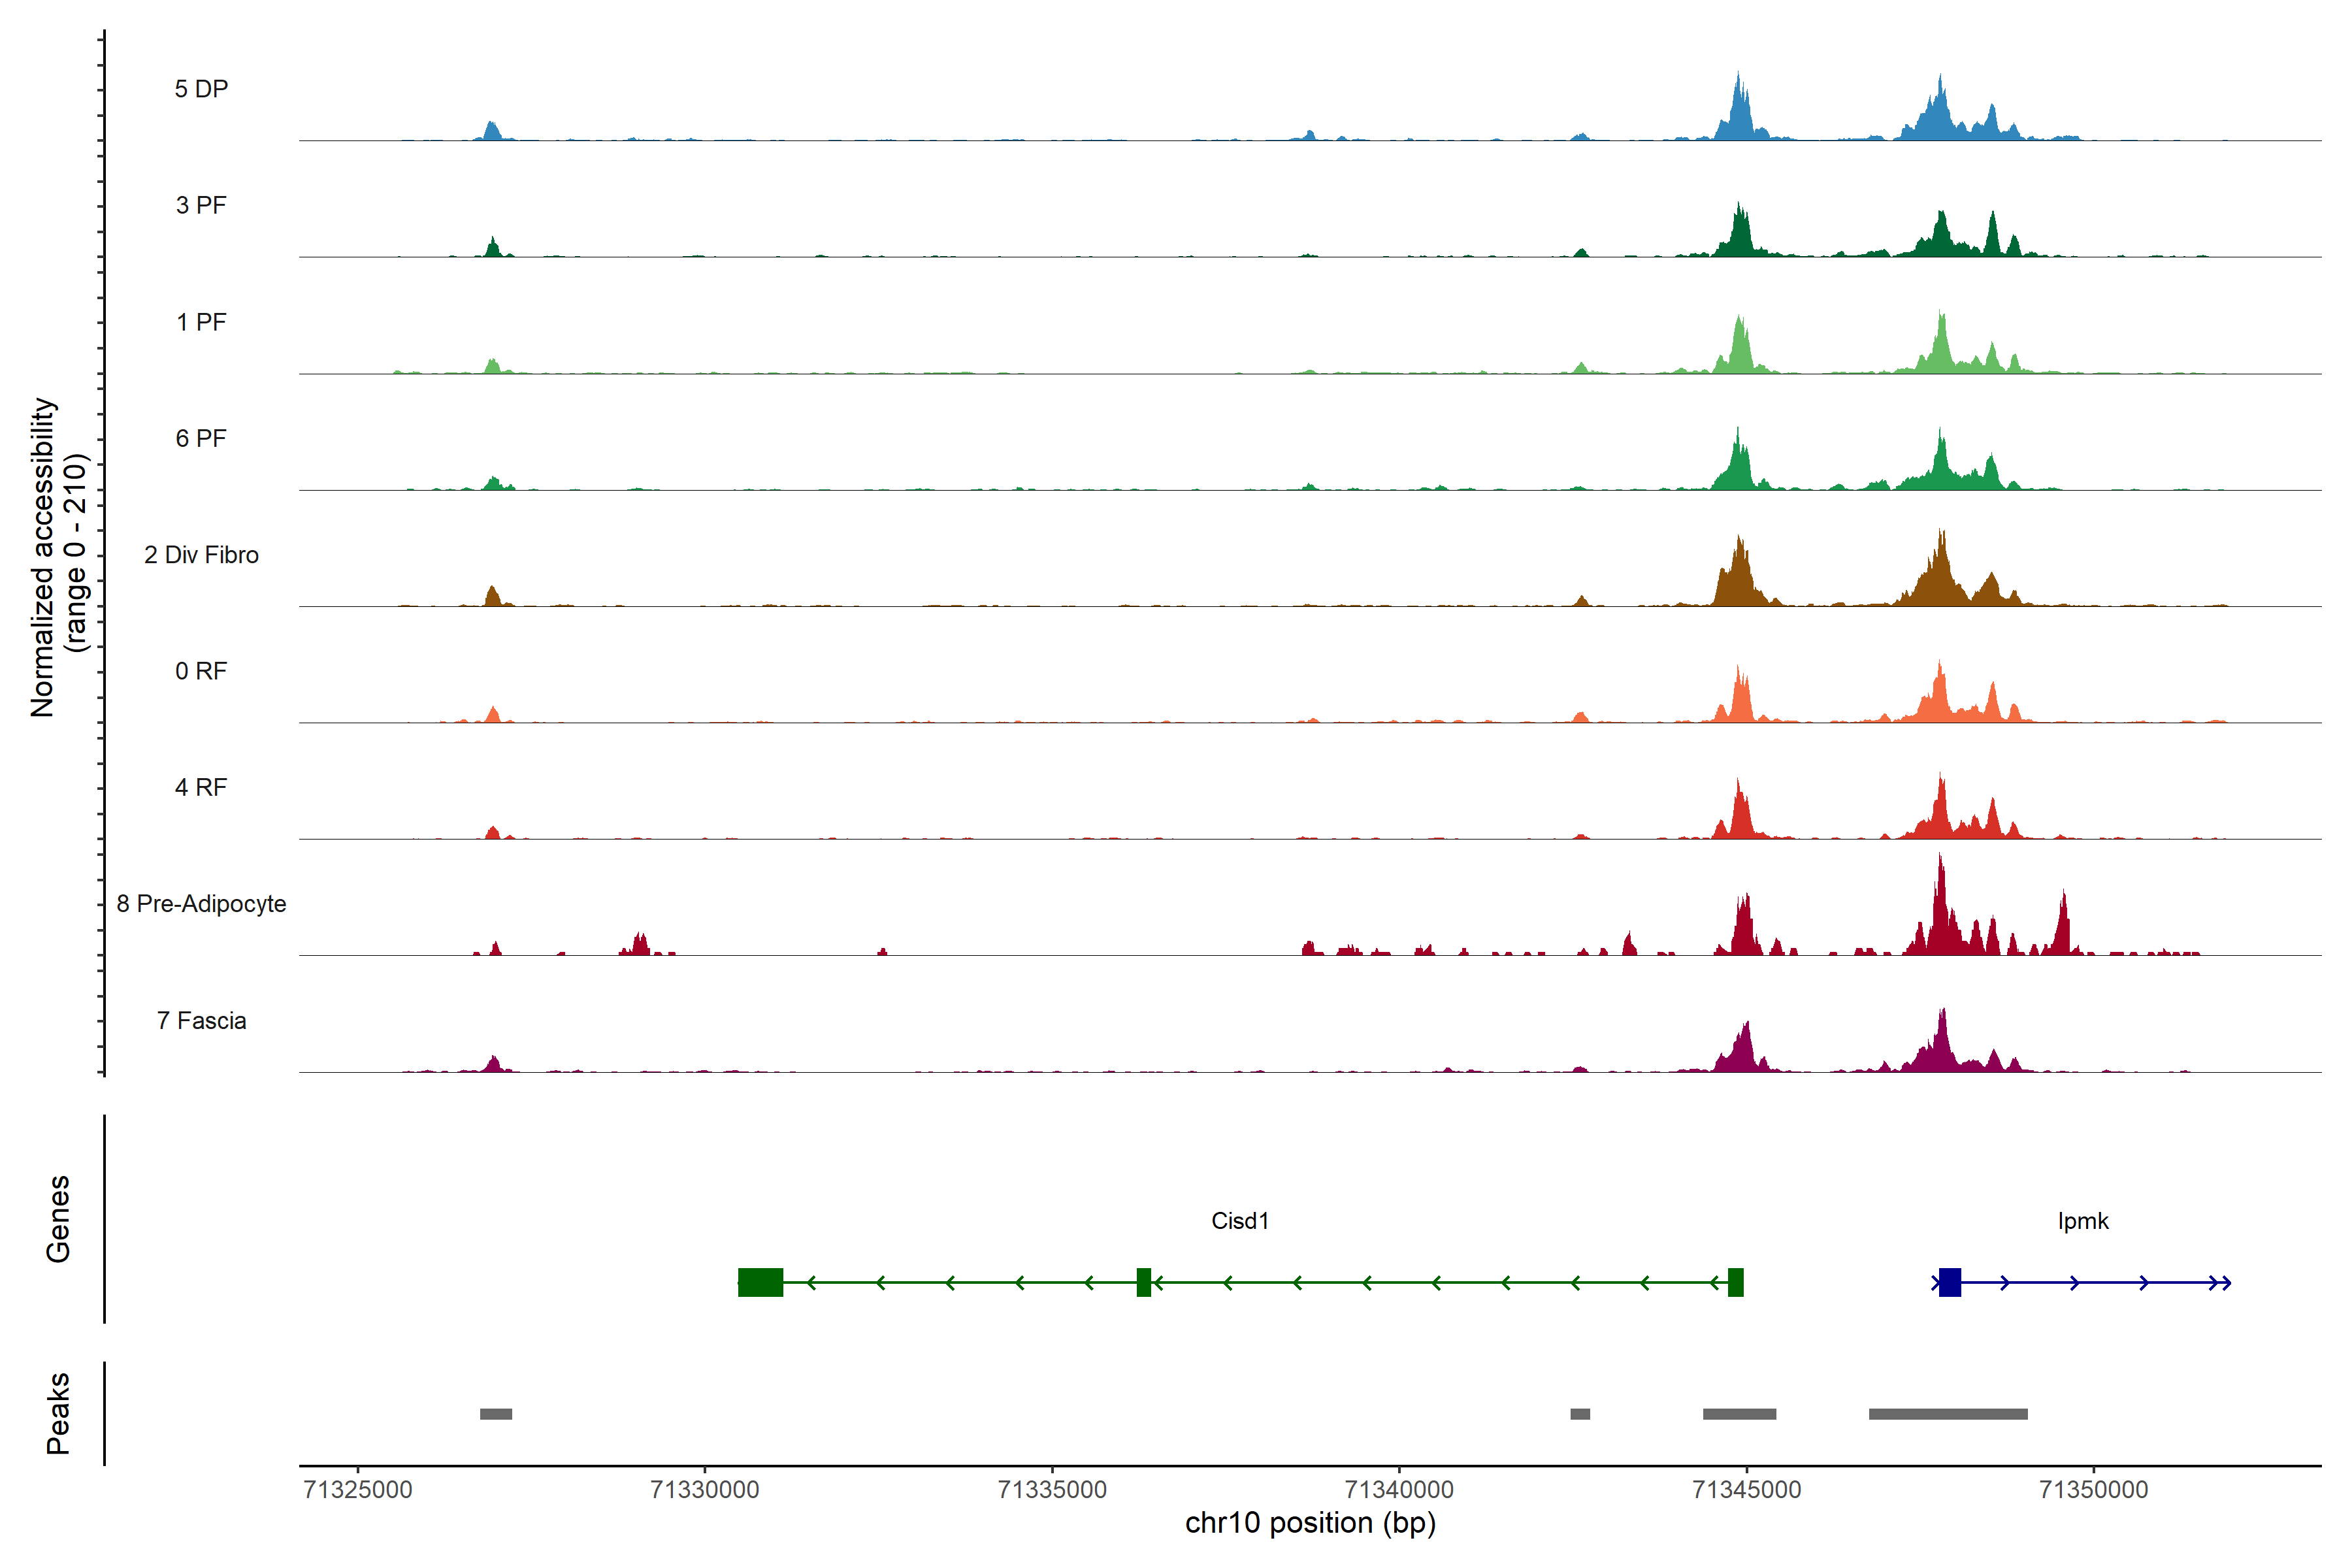Click the Cisd1 gene label
The image size is (2352, 1568).
[1239, 1221]
